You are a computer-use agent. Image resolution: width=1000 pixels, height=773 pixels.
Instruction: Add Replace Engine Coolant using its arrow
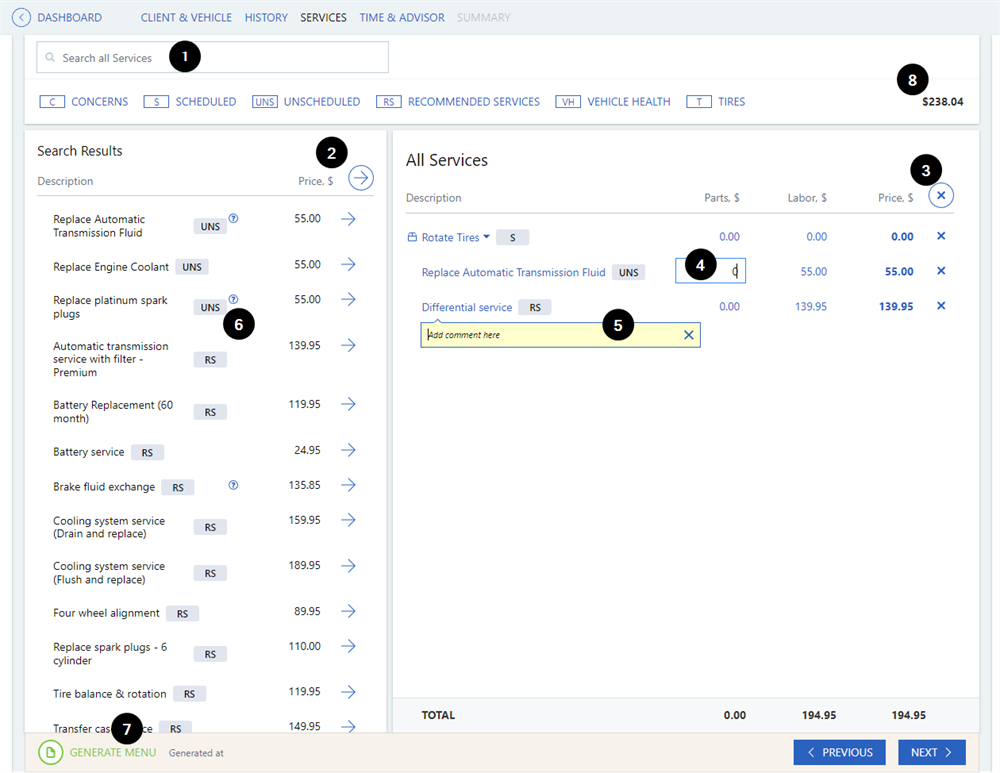[x=348, y=265]
